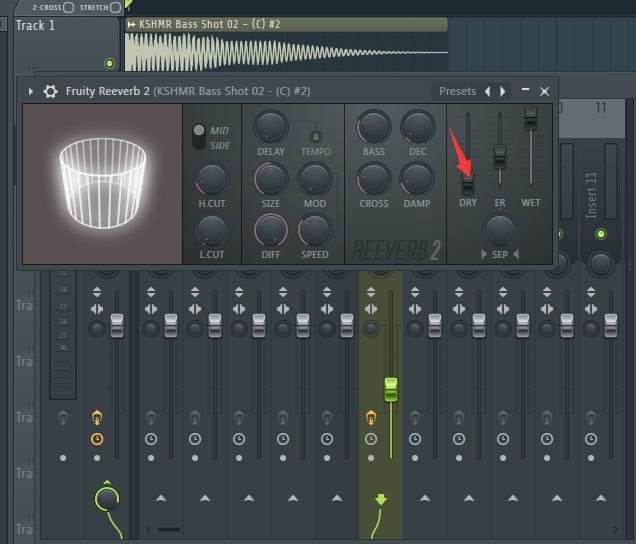Toggle the TEMPO sync button
Viewport: 636px width, 544px height.
(316, 137)
